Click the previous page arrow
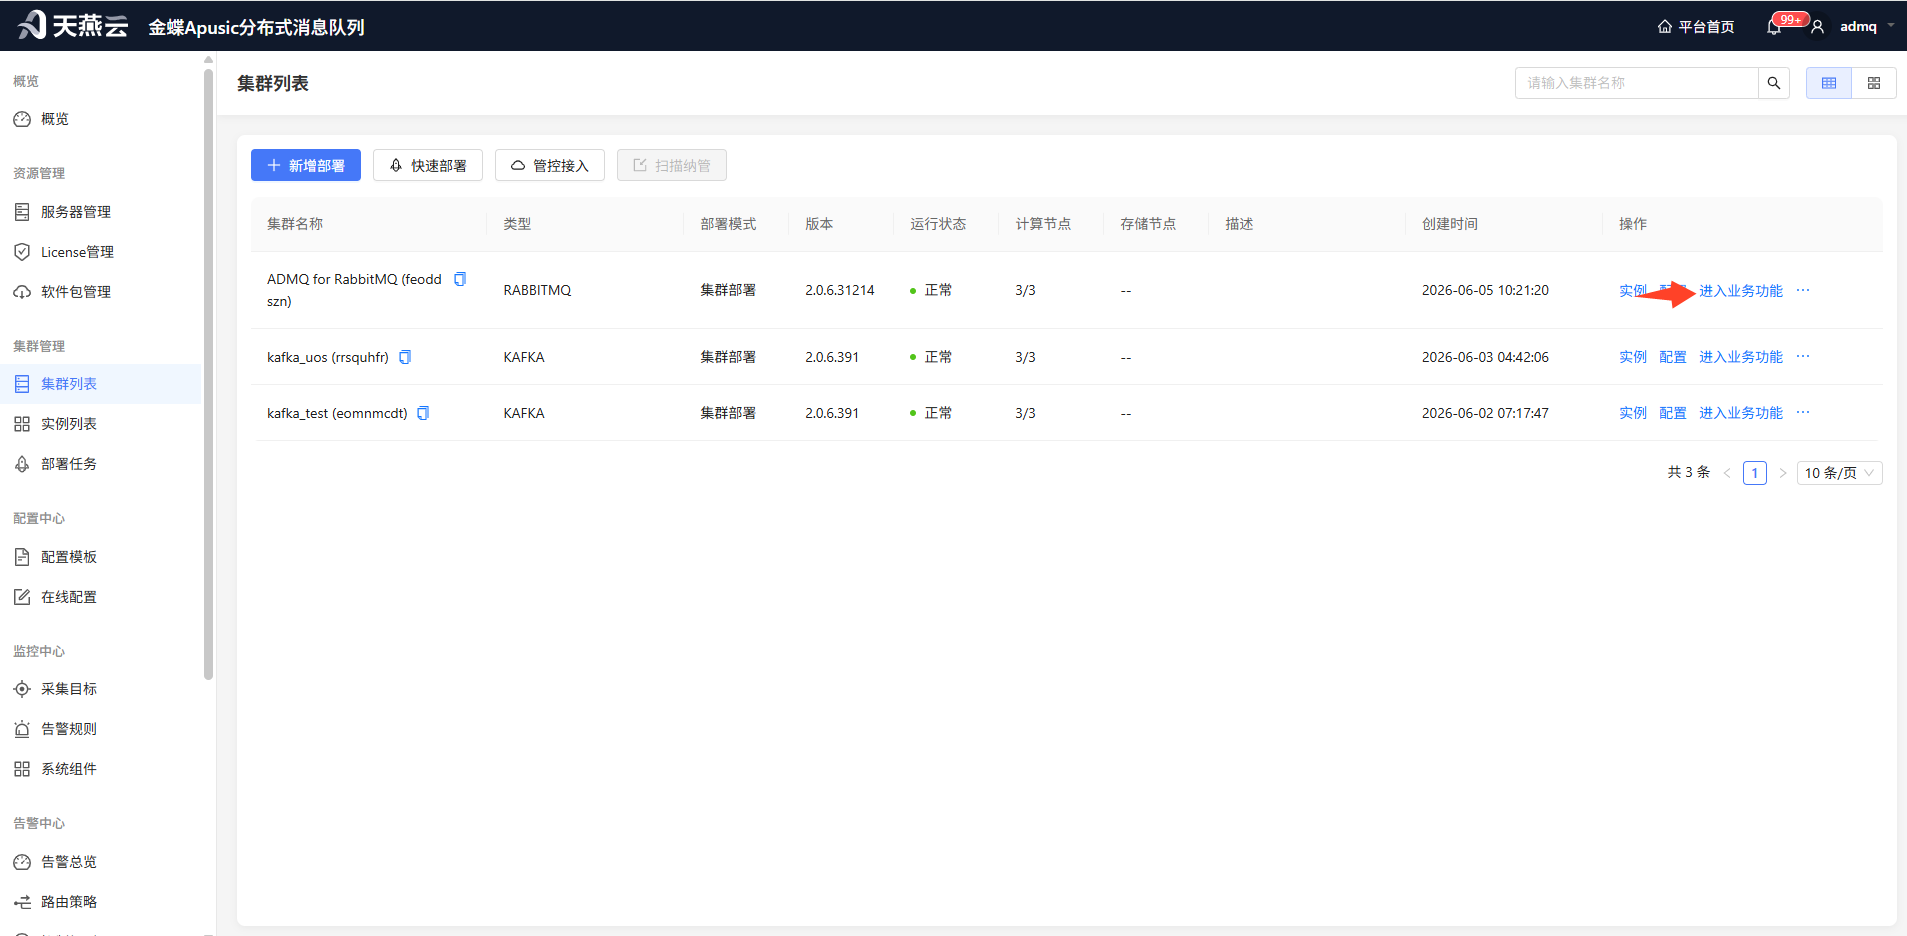Screen dimensions: 1907x936 (1727, 473)
